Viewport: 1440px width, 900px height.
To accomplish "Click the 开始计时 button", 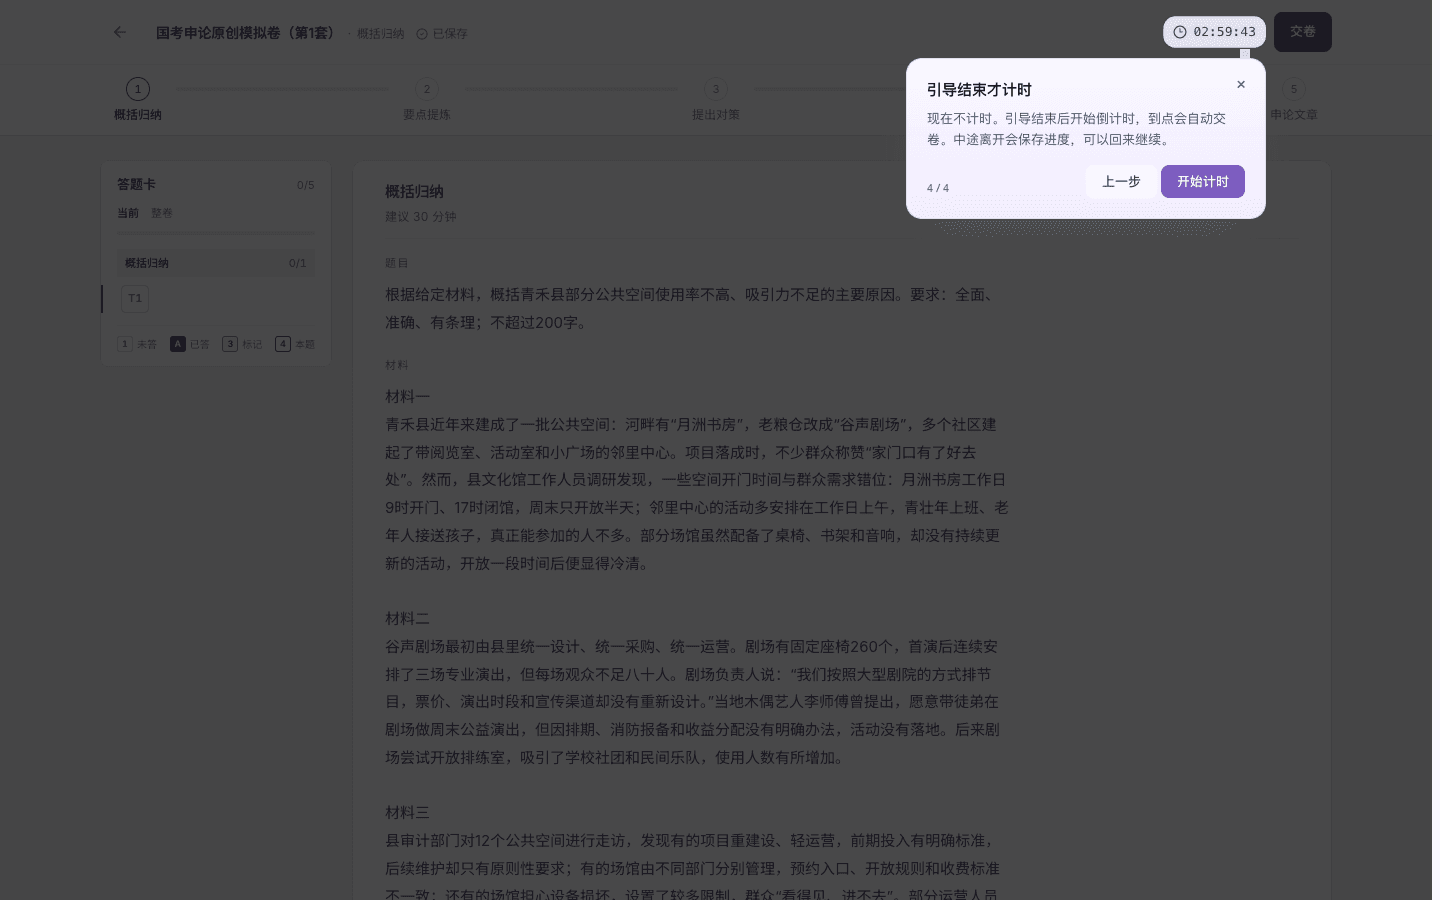I will coord(1203,182).
